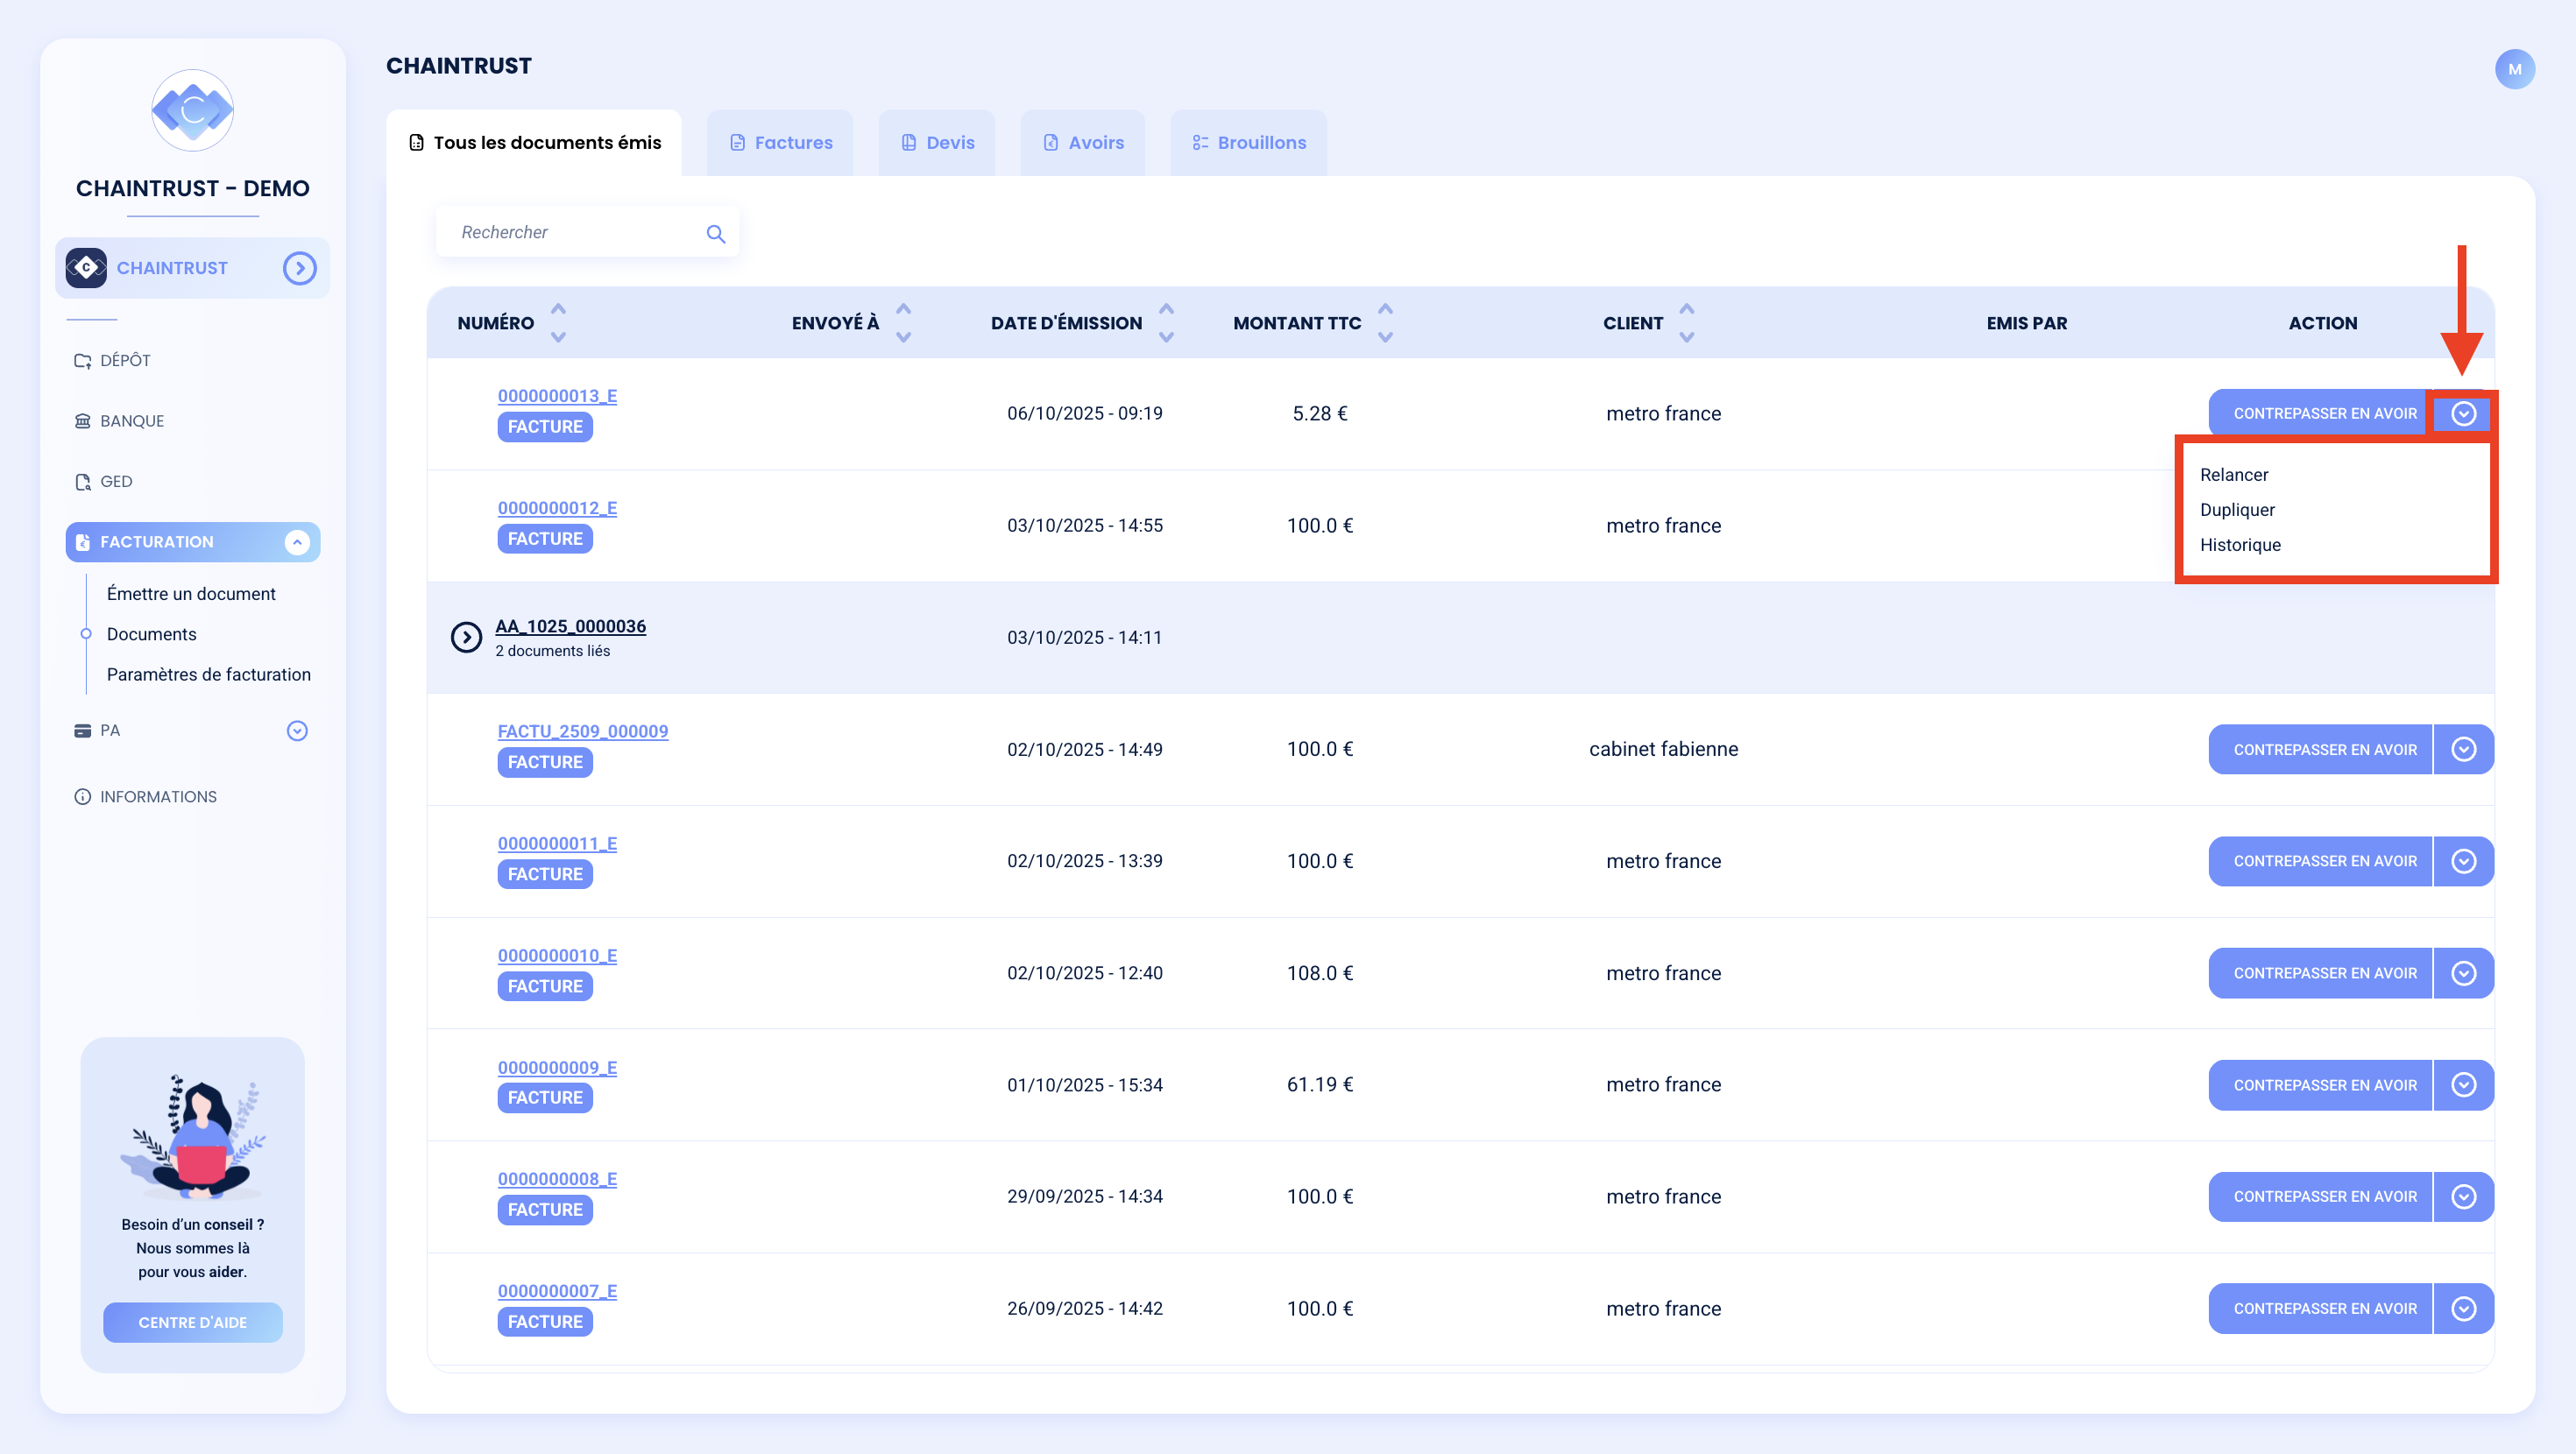Select Relancer in the action menu
This screenshot has height=1454, width=2576.
pos(2234,475)
